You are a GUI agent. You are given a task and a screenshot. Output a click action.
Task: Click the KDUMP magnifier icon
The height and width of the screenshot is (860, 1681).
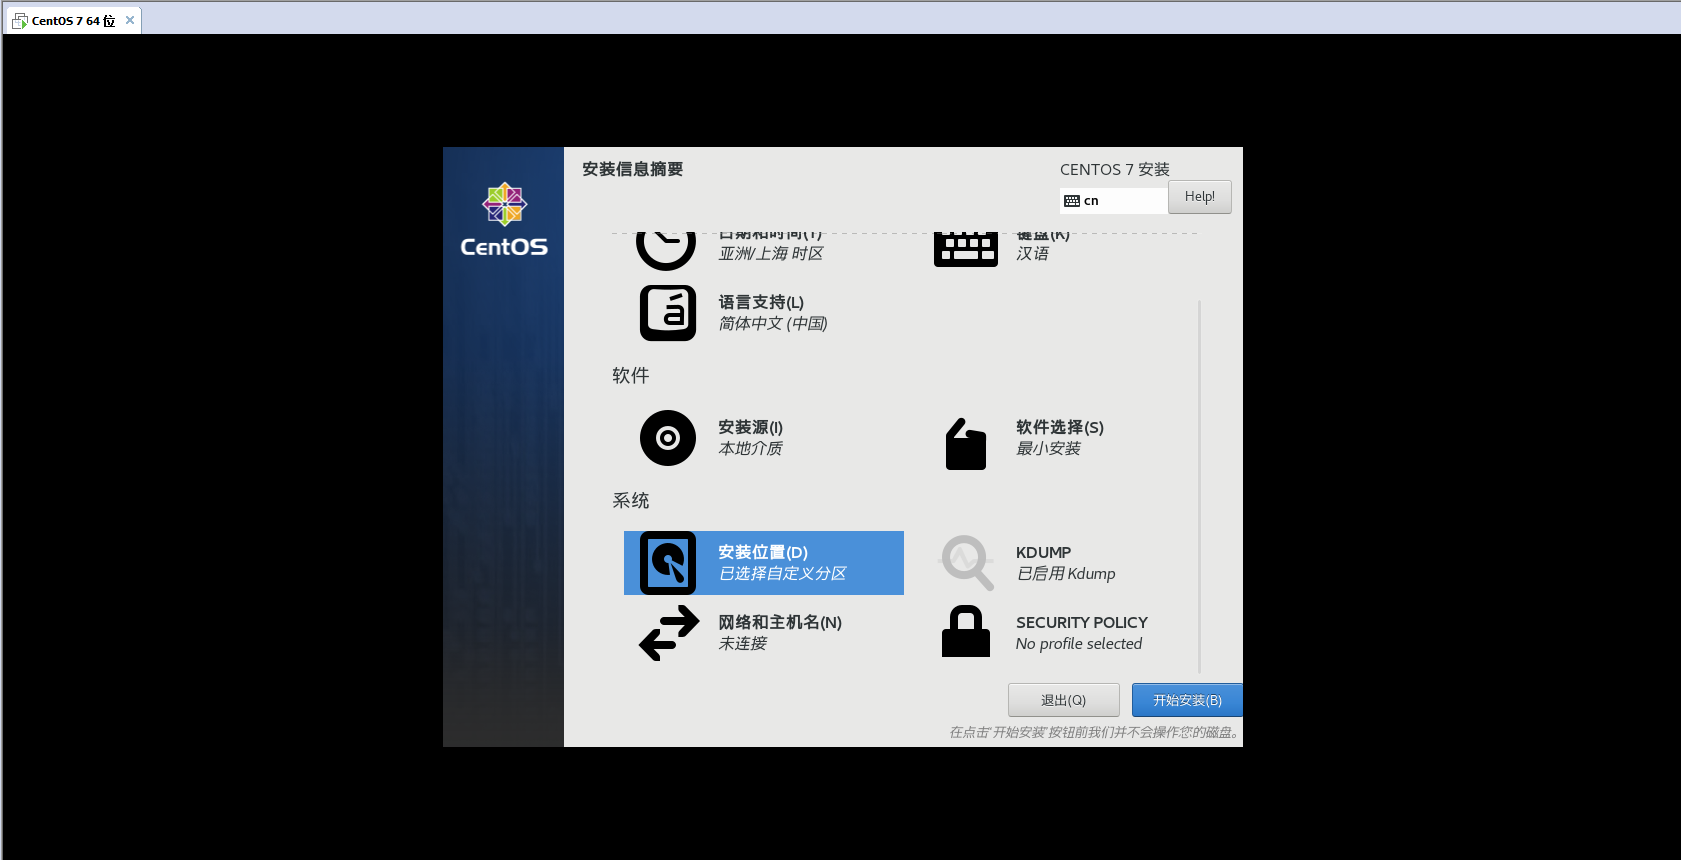click(x=967, y=562)
